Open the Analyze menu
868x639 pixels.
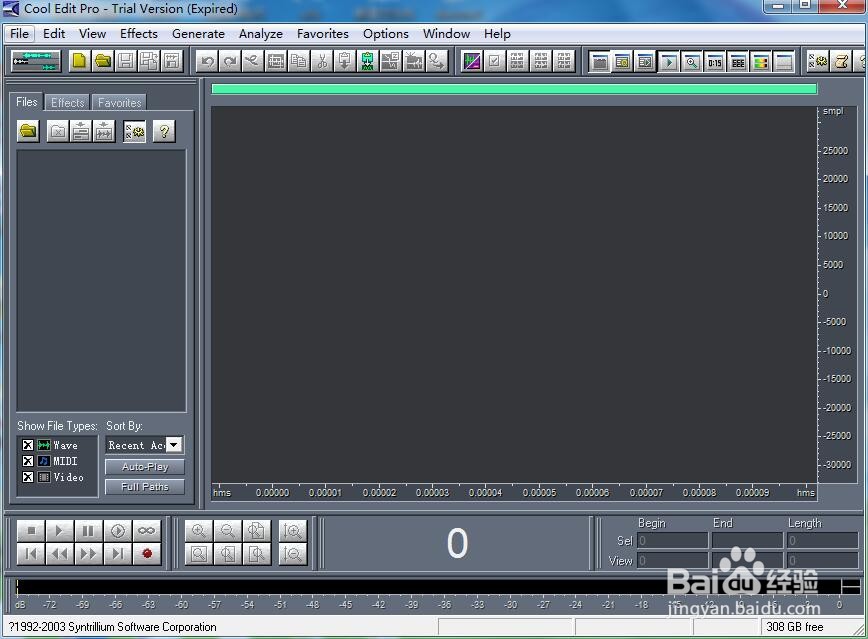[x=261, y=34]
